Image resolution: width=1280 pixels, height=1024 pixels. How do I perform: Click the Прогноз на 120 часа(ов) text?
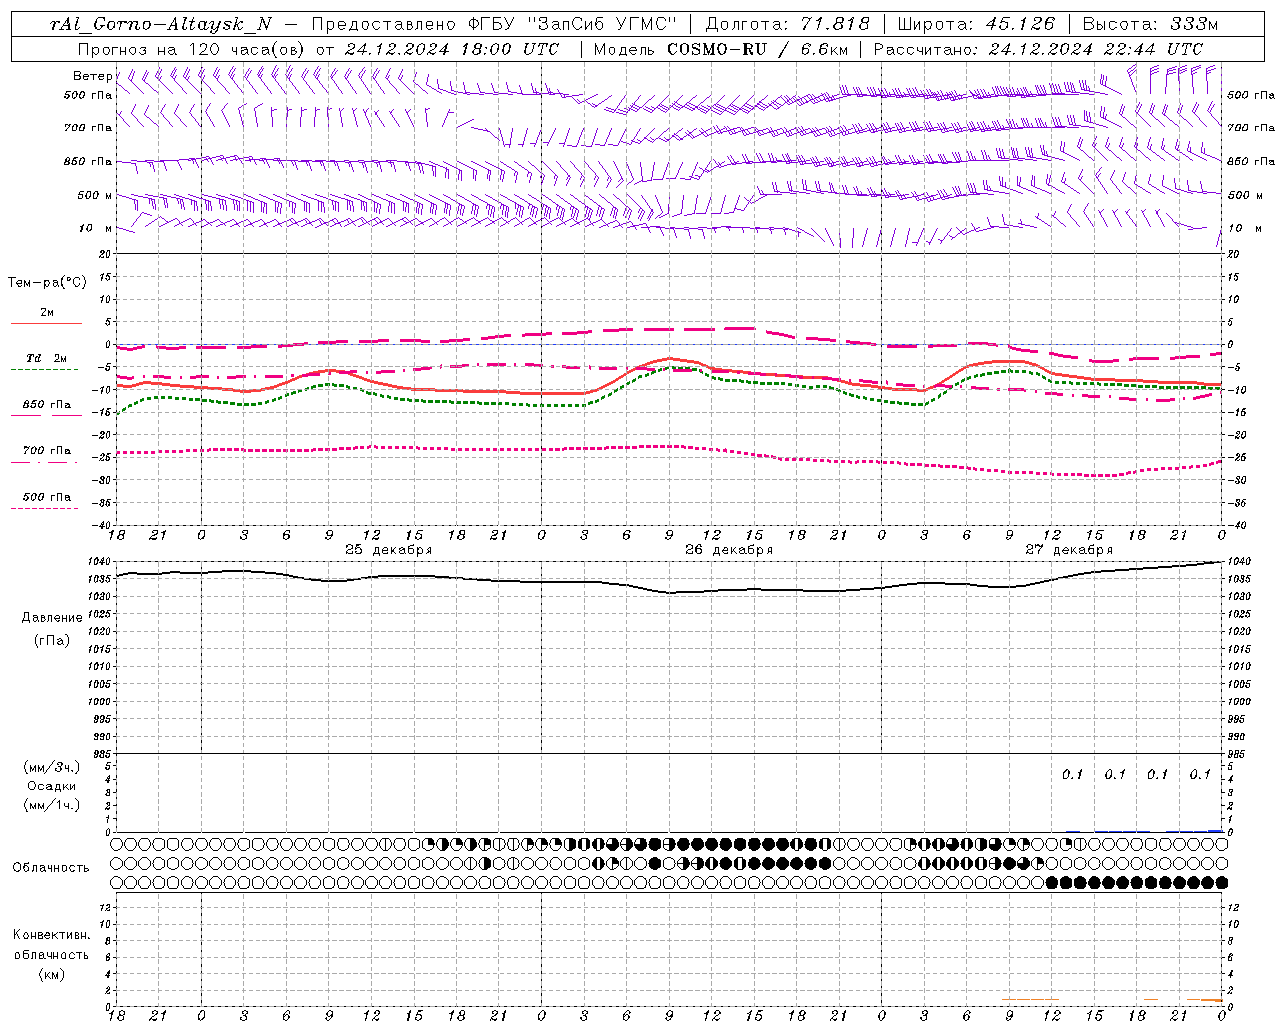click(191, 49)
